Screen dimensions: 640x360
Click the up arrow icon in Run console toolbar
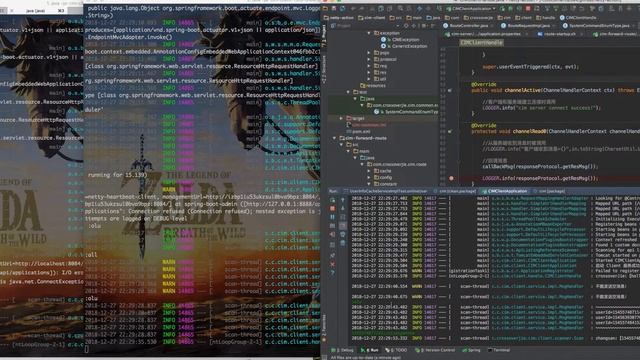(342, 200)
